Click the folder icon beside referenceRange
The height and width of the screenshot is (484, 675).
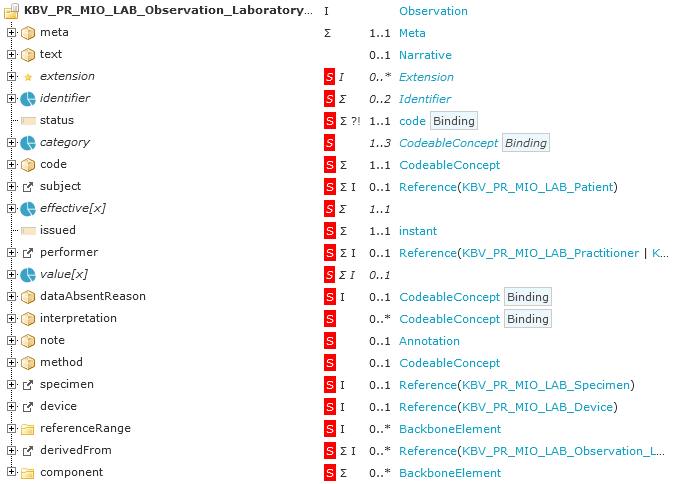[28, 429]
